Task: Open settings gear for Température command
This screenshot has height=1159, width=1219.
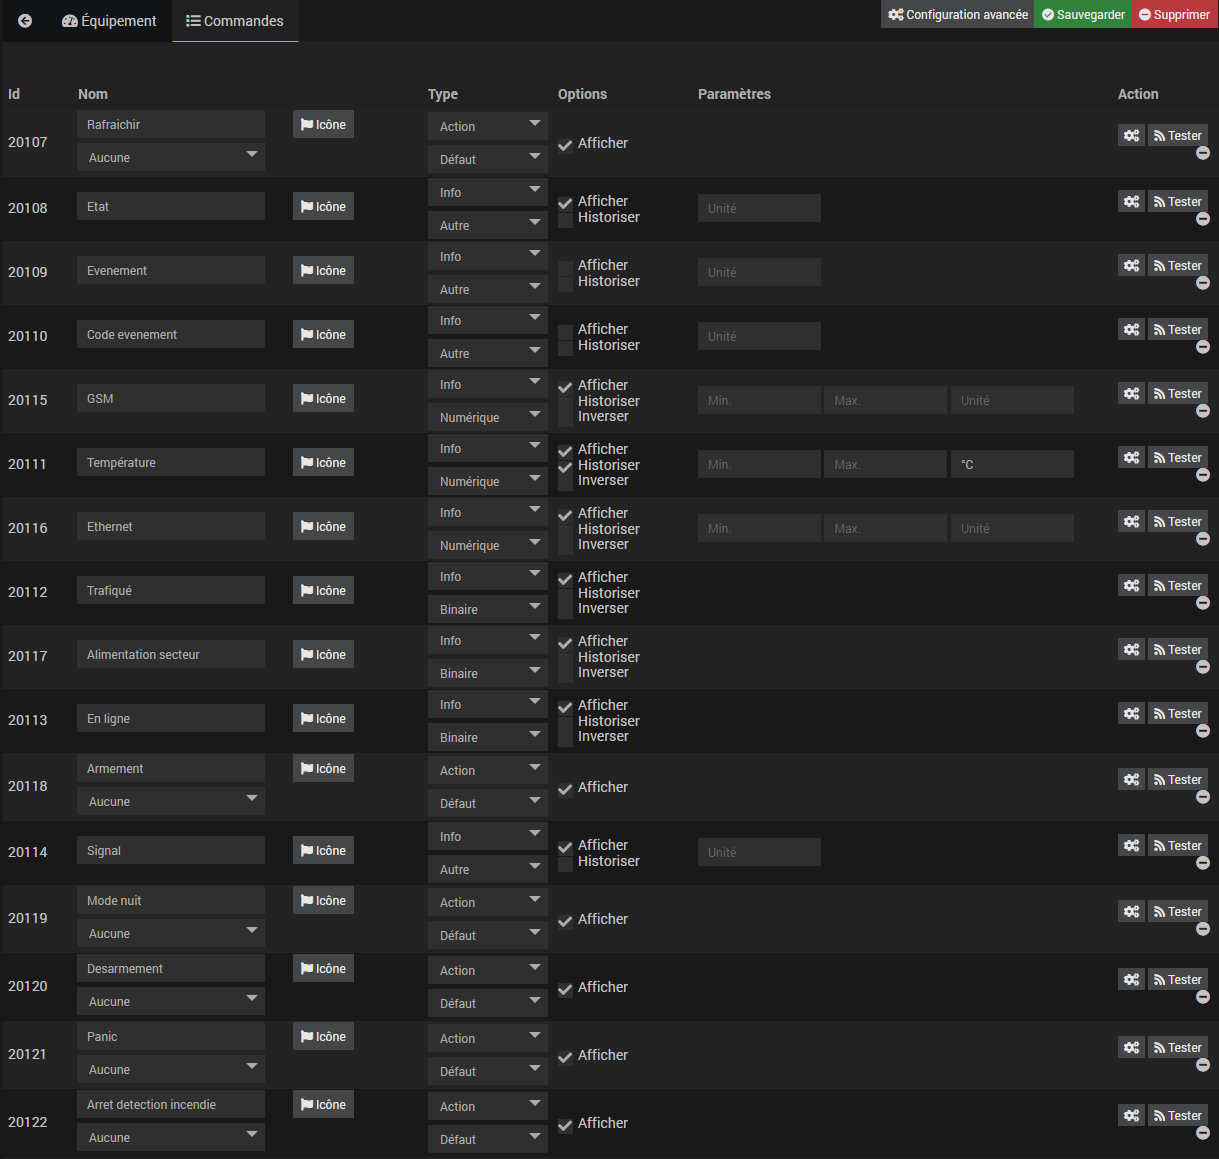Action: 1131,457
